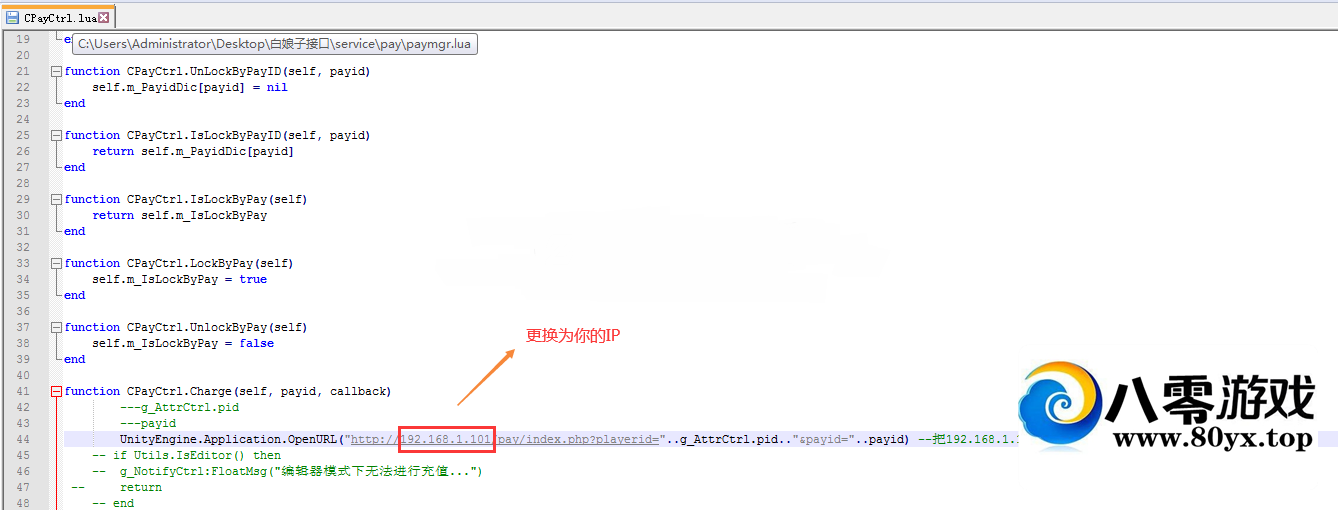
Task: Click the paymgr.lua file path tooltip
Action: pyautogui.click(x=274, y=44)
